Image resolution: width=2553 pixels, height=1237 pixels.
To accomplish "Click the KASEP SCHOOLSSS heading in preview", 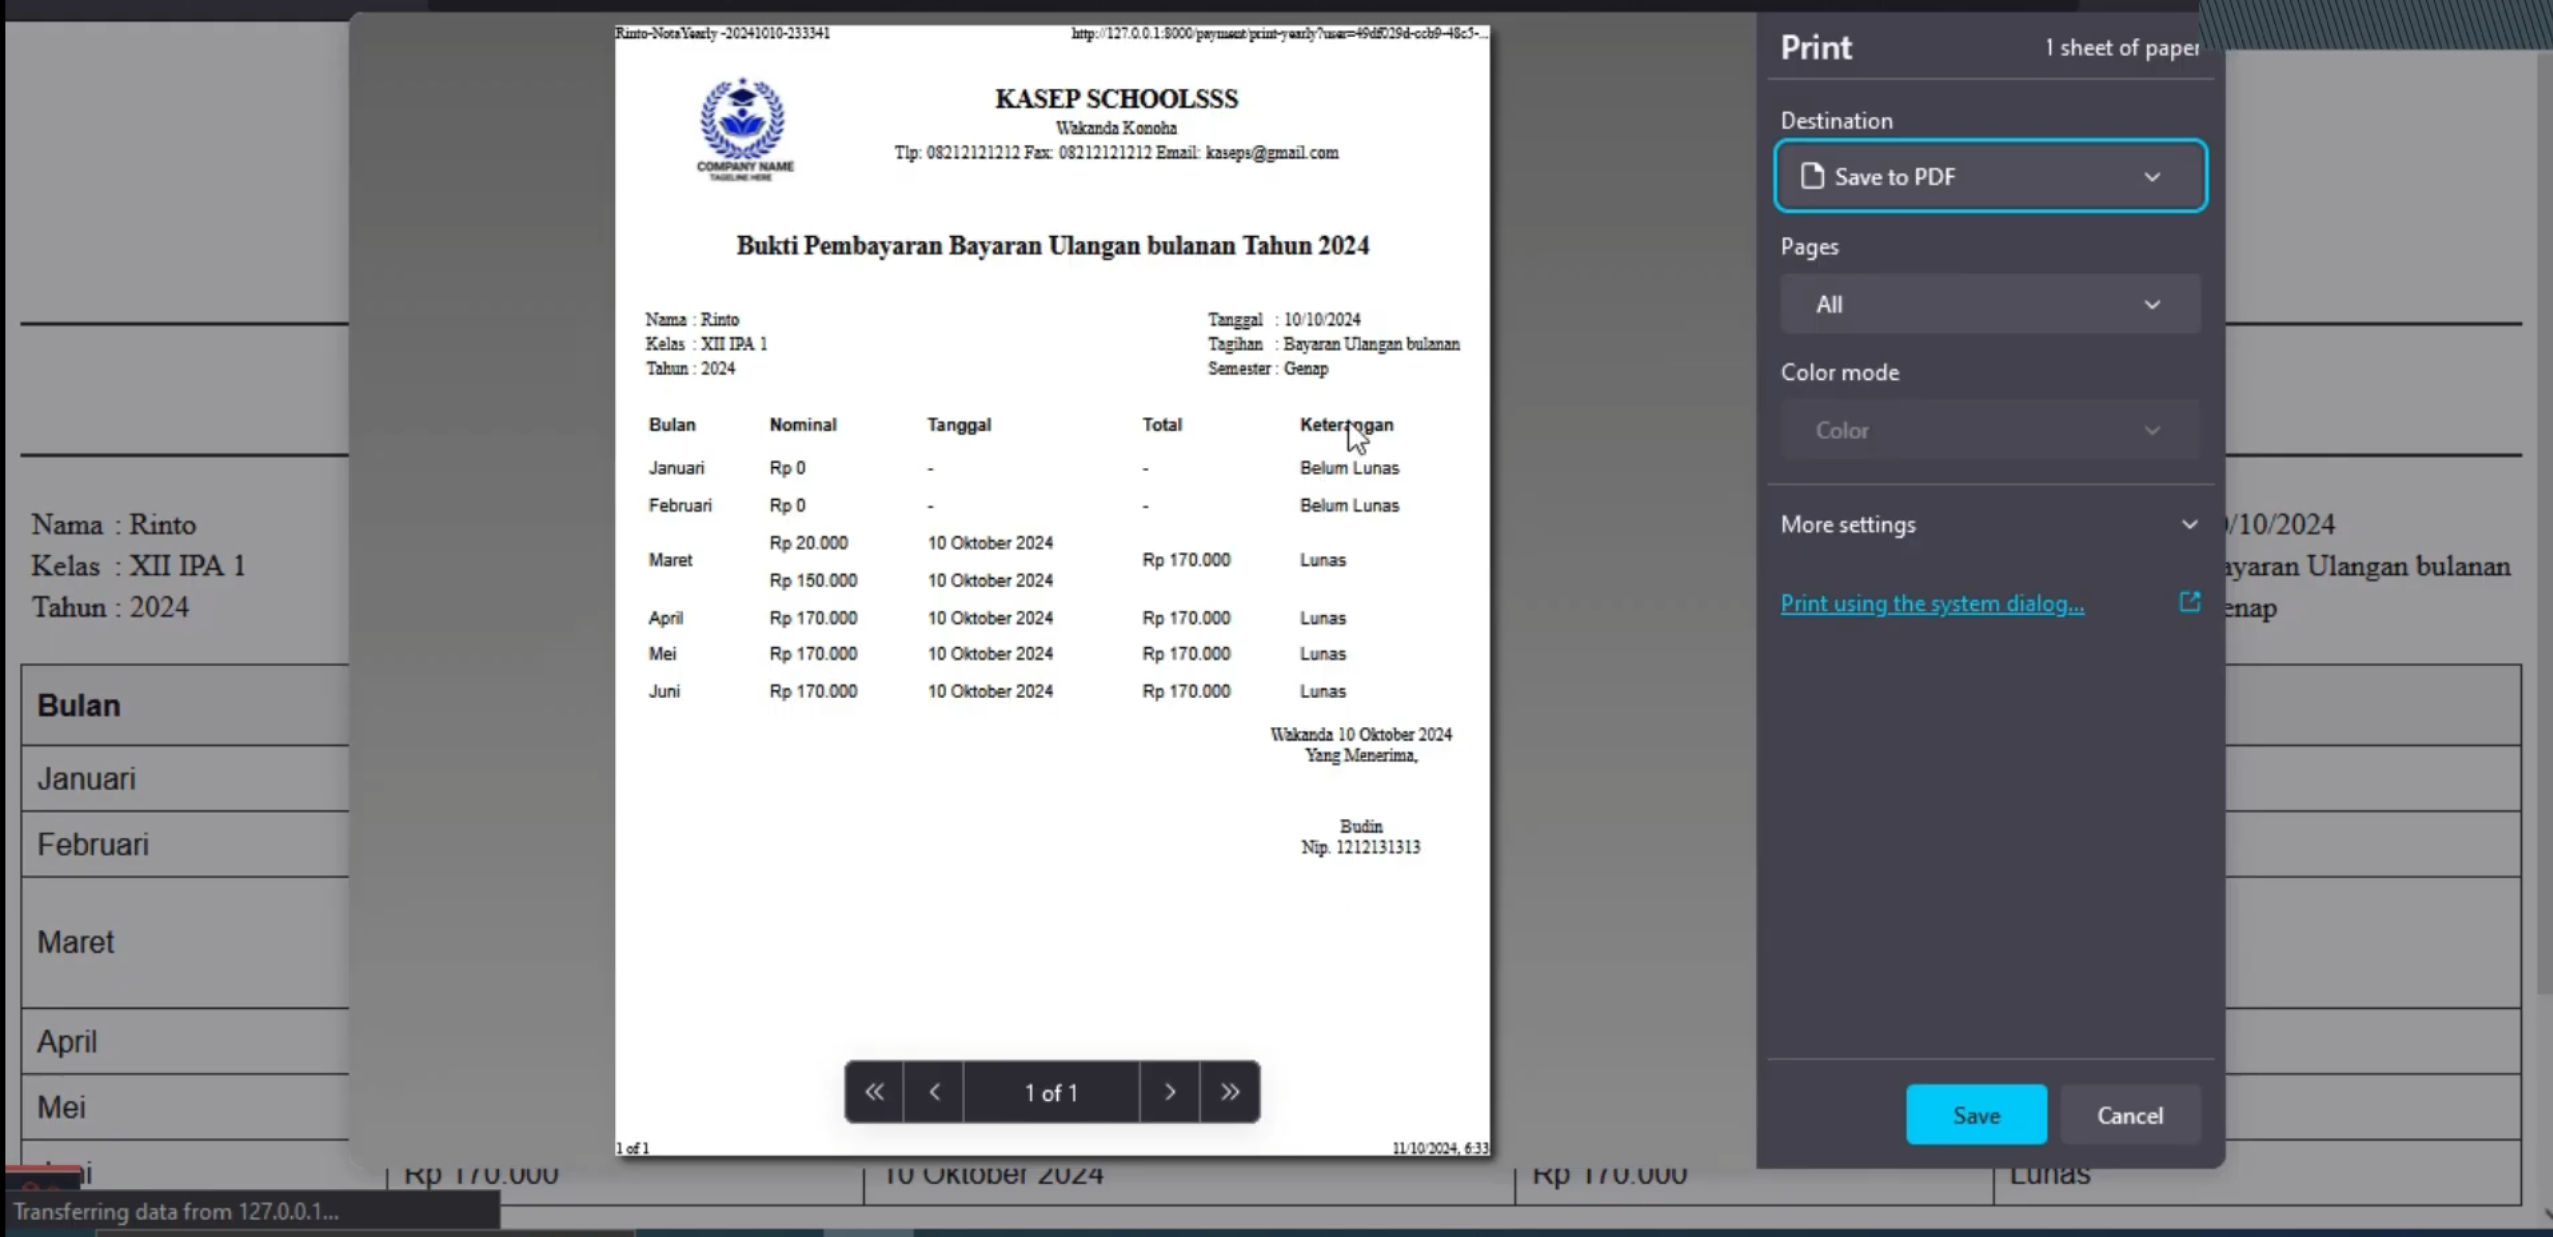I will (1116, 99).
